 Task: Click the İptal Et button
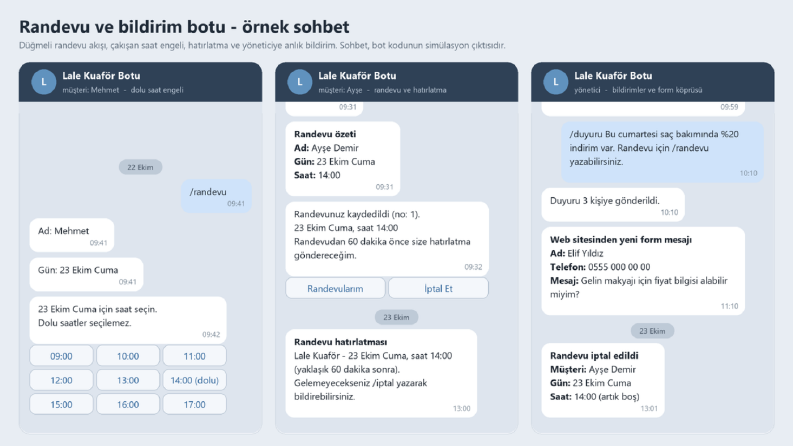438,288
